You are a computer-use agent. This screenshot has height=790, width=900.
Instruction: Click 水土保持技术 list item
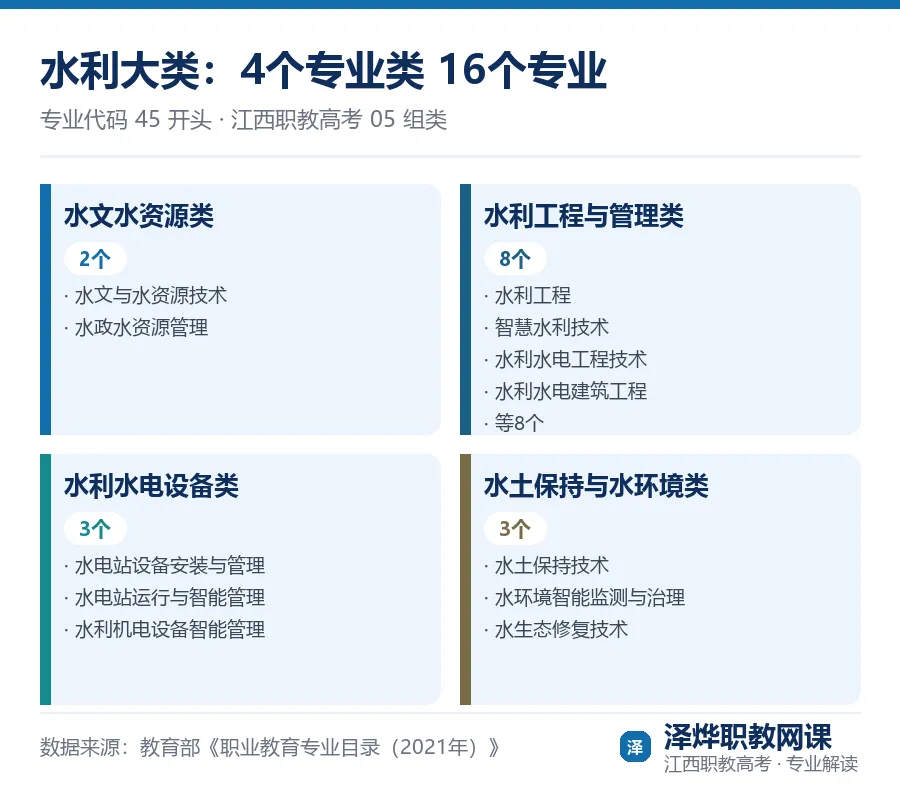coord(546,566)
